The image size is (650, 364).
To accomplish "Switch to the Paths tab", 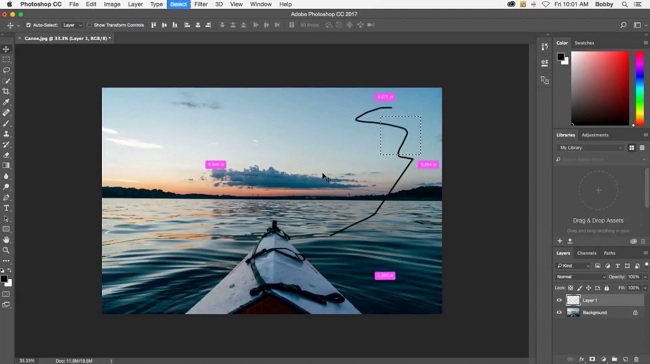I will click(x=609, y=253).
